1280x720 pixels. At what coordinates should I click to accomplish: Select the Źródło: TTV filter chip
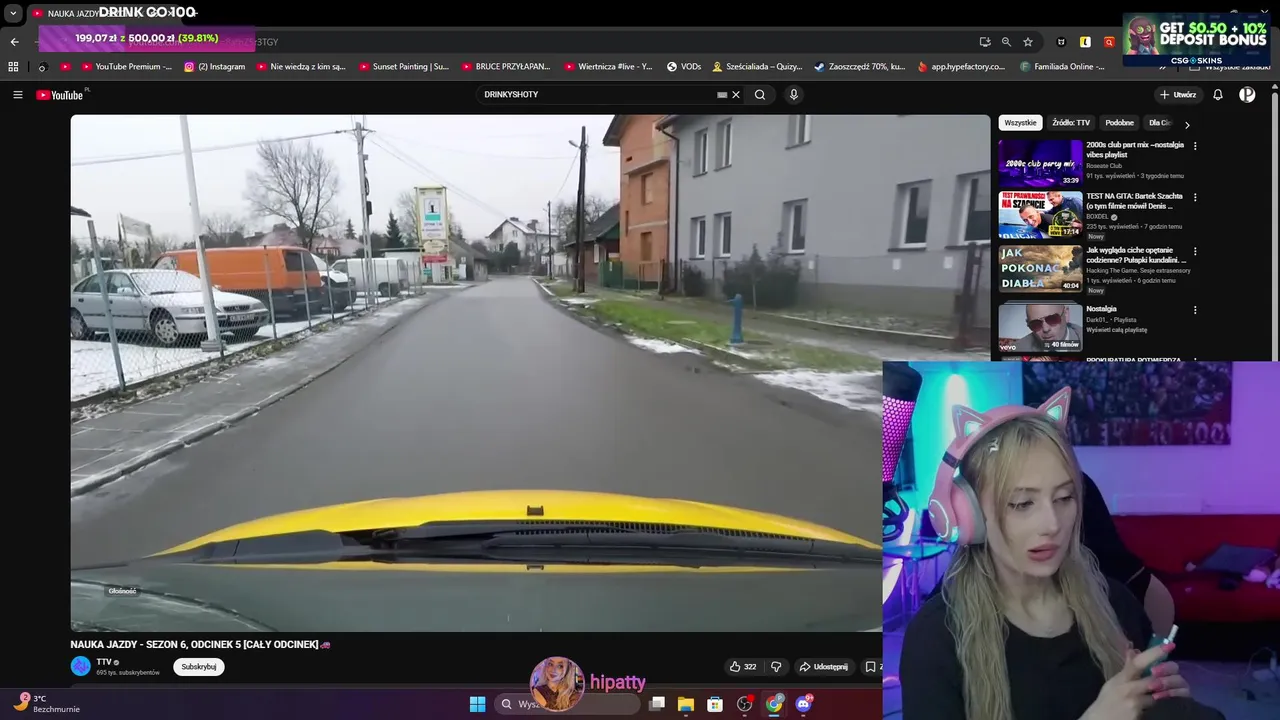(x=1071, y=123)
